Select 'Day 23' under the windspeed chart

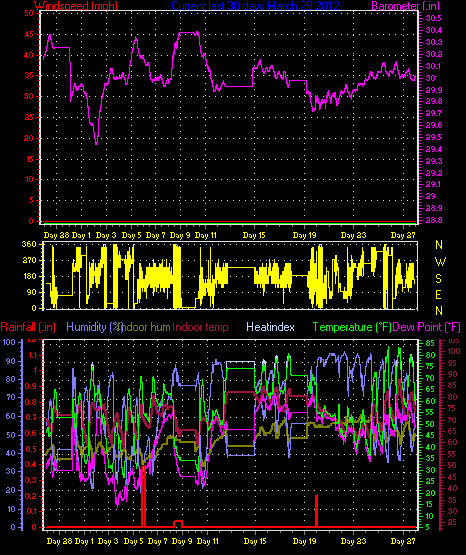[x=353, y=235]
